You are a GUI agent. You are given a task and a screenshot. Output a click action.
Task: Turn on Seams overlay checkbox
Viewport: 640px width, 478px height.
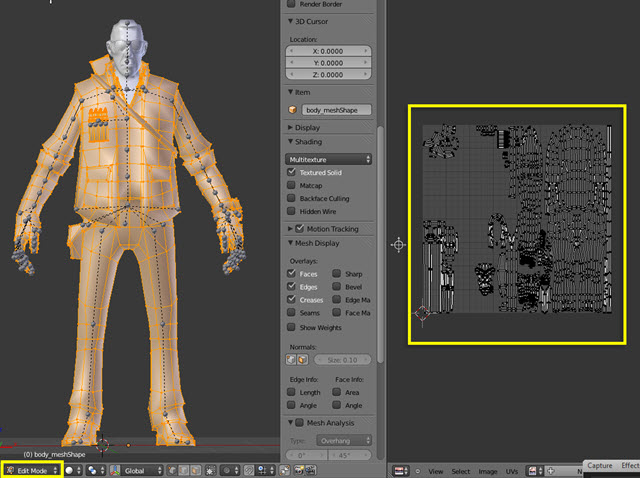(x=292, y=313)
